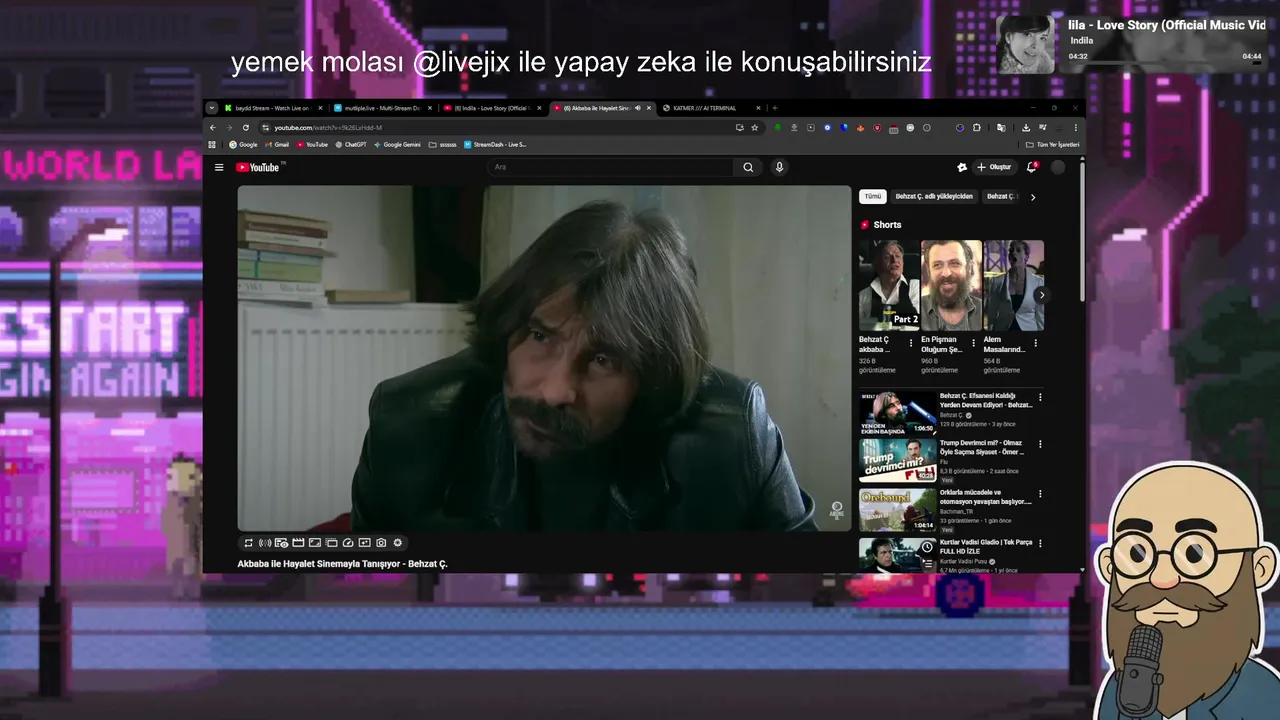The width and height of the screenshot is (1280, 720).
Task: Take video screenshot with camera icon
Action: pyautogui.click(x=381, y=543)
